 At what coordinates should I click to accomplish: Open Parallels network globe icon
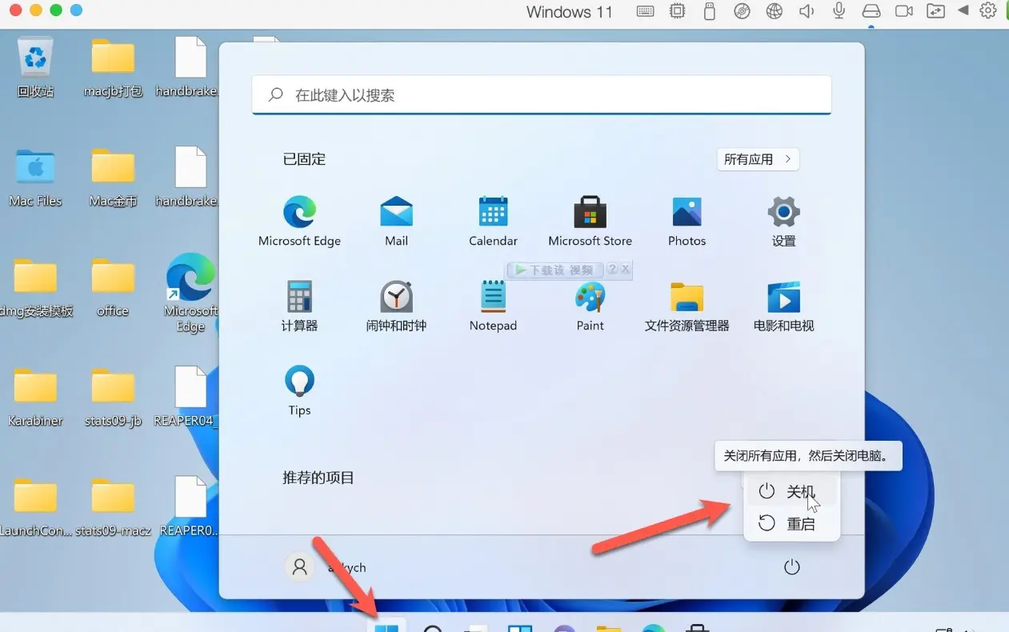click(x=774, y=11)
